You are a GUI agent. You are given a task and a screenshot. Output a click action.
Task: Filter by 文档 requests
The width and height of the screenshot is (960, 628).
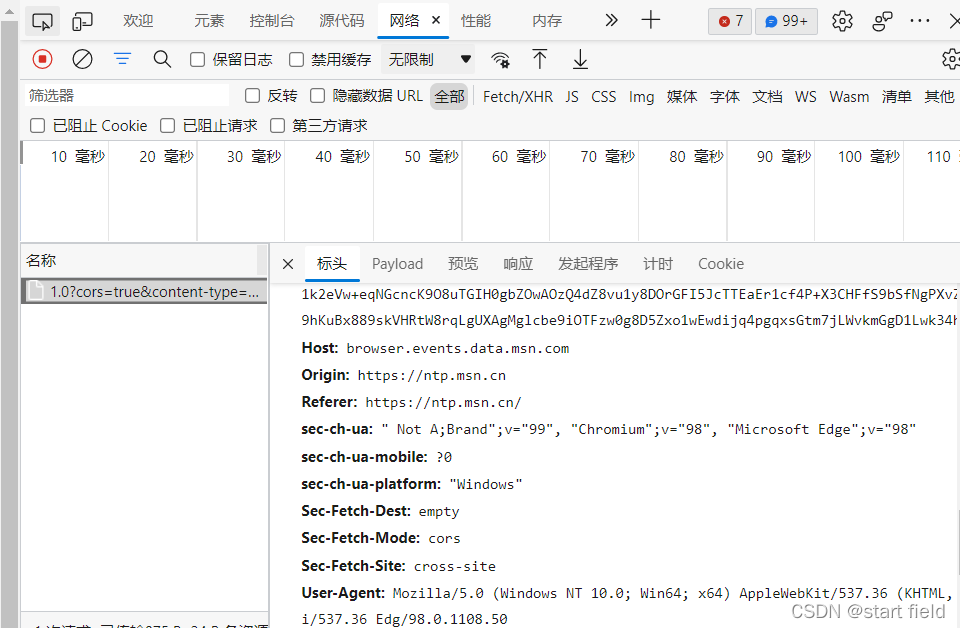[x=767, y=97]
